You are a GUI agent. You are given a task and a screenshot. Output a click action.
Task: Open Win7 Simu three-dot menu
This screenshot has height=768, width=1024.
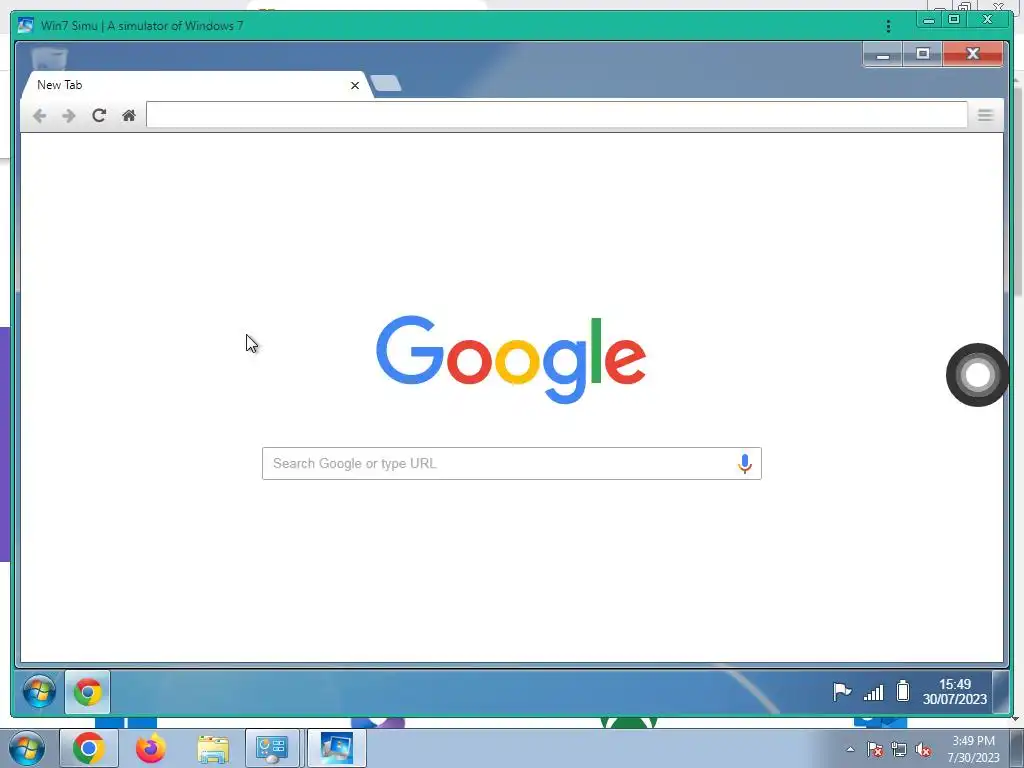point(888,26)
